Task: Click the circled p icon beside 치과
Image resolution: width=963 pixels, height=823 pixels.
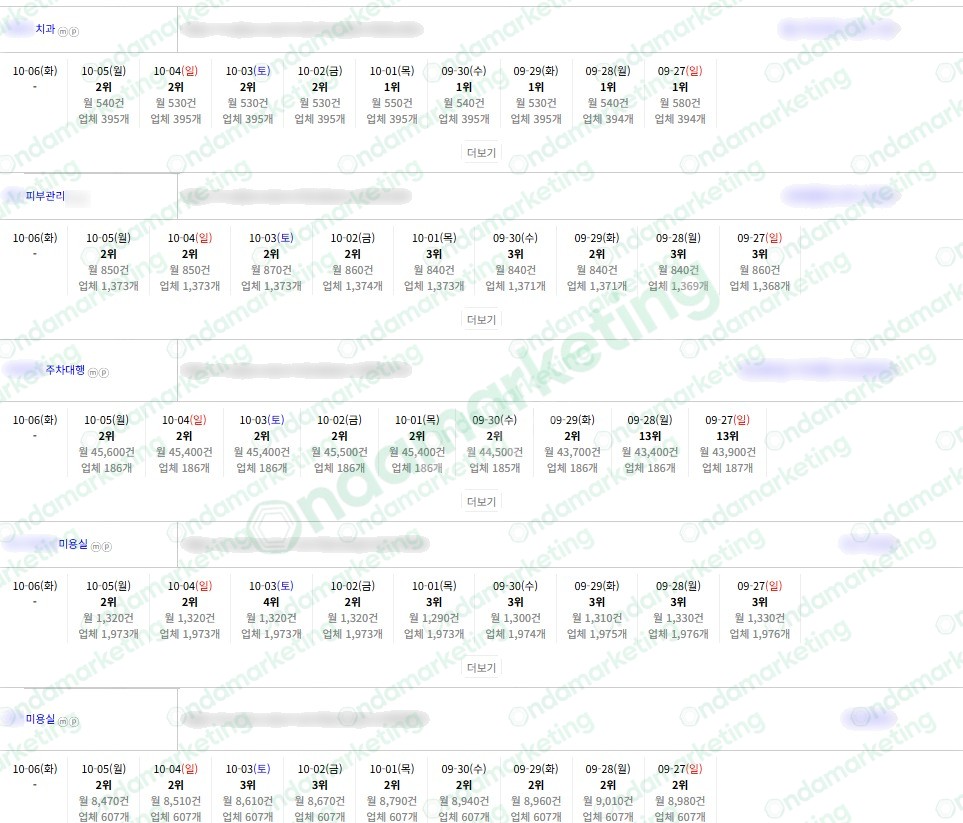Action: pos(74,31)
